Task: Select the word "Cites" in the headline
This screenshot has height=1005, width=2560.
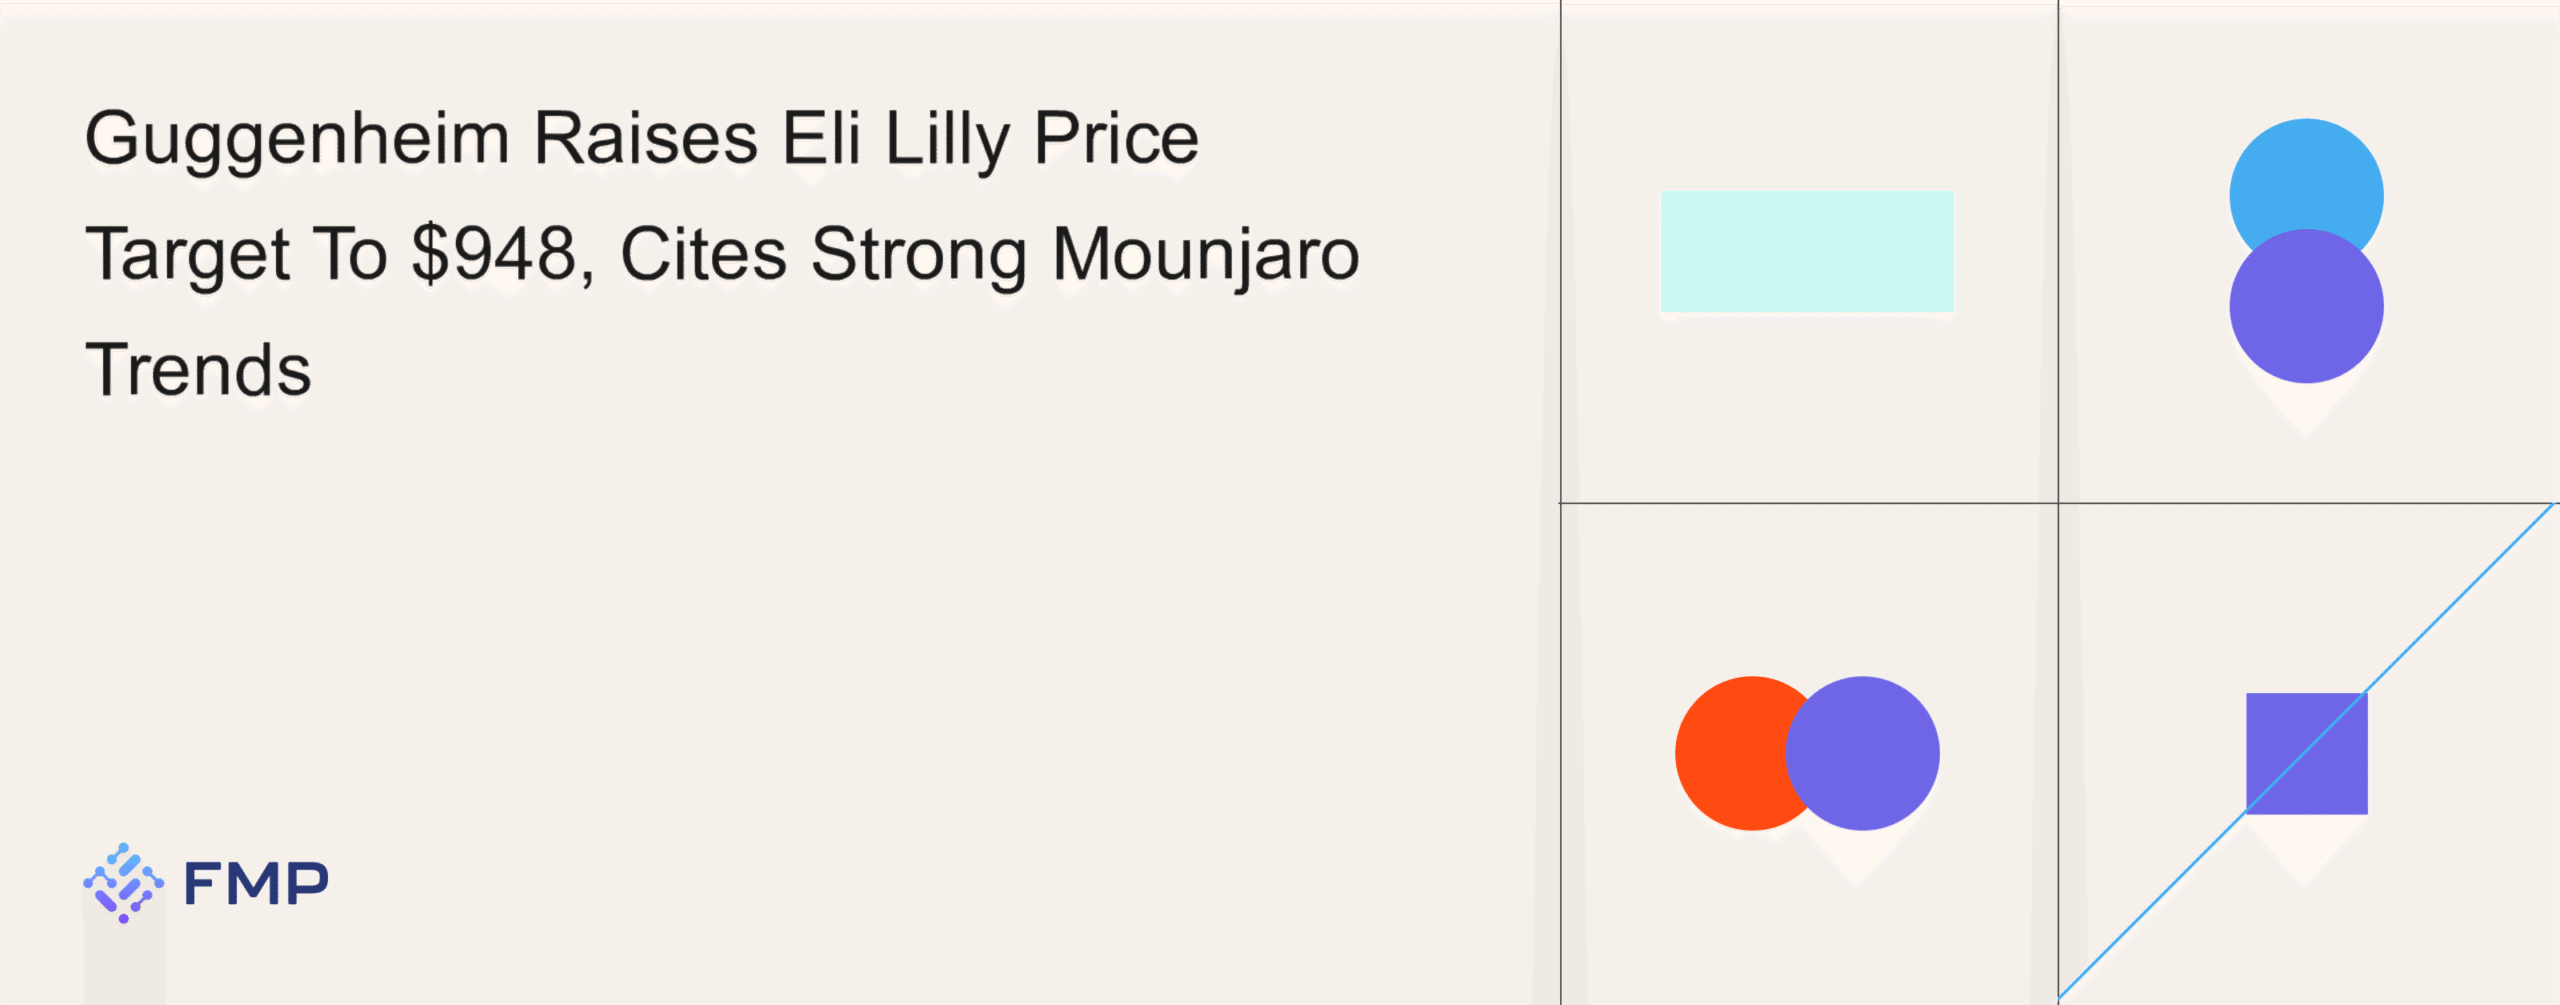Action: coord(703,253)
